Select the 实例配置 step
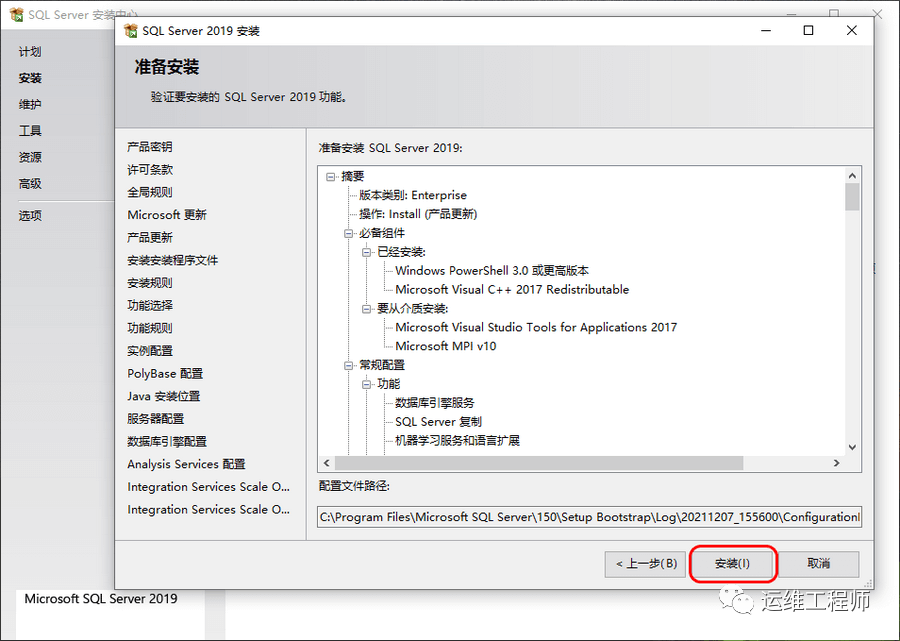 (150, 351)
